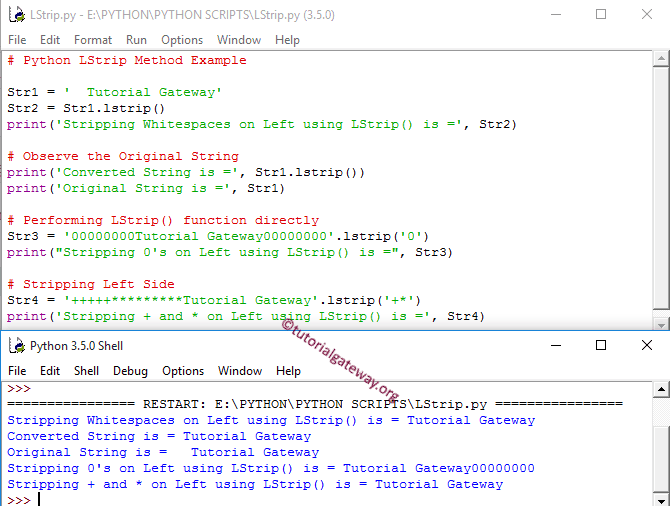
Task: Open the Shell menu in Python Shell
Action: coord(86,371)
